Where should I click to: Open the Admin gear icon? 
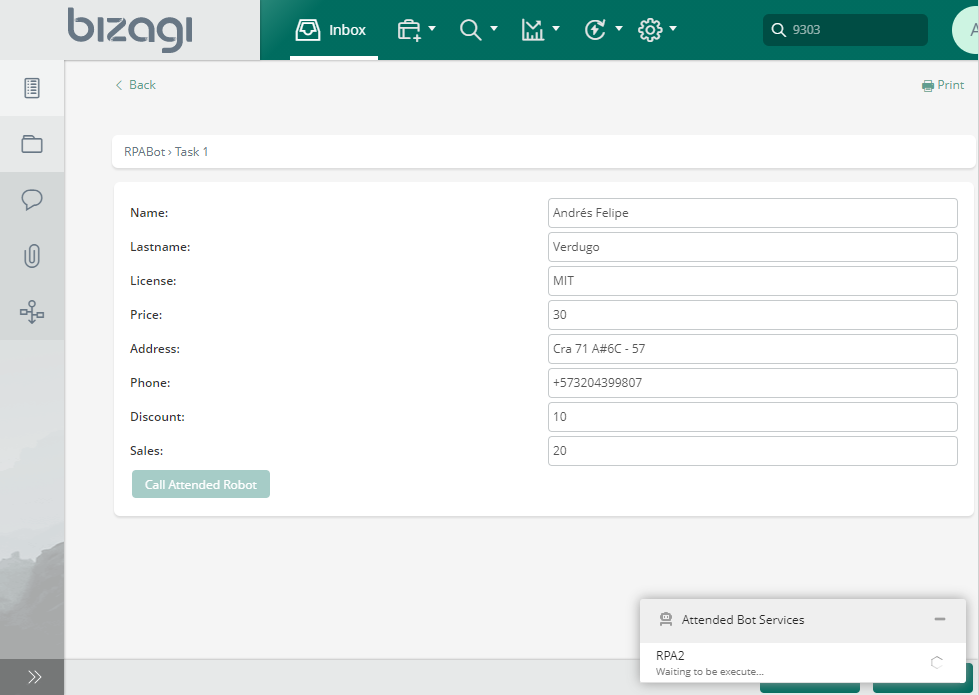[x=650, y=29]
